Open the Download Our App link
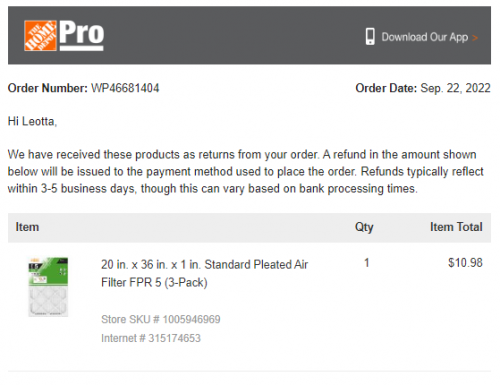Screen dimensions: 500x385 click(425, 37)
